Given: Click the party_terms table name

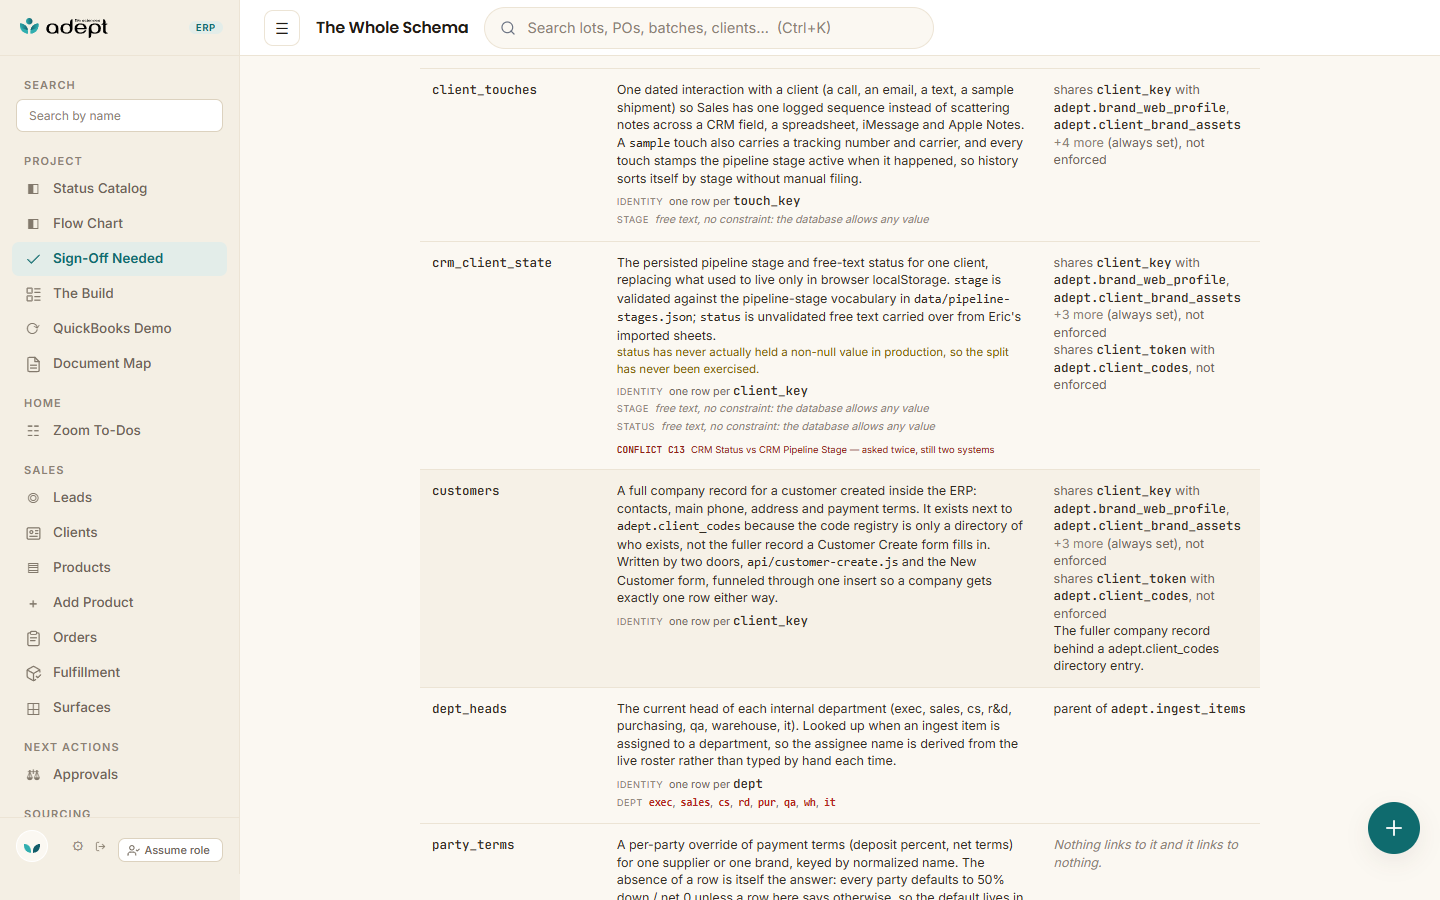Looking at the screenshot, I should pyautogui.click(x=473, y=845).
